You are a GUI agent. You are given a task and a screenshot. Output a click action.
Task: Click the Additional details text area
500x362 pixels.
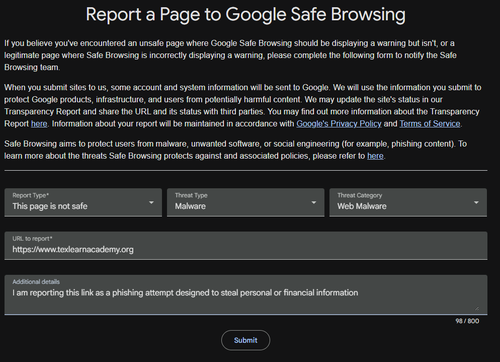(246, 295)
